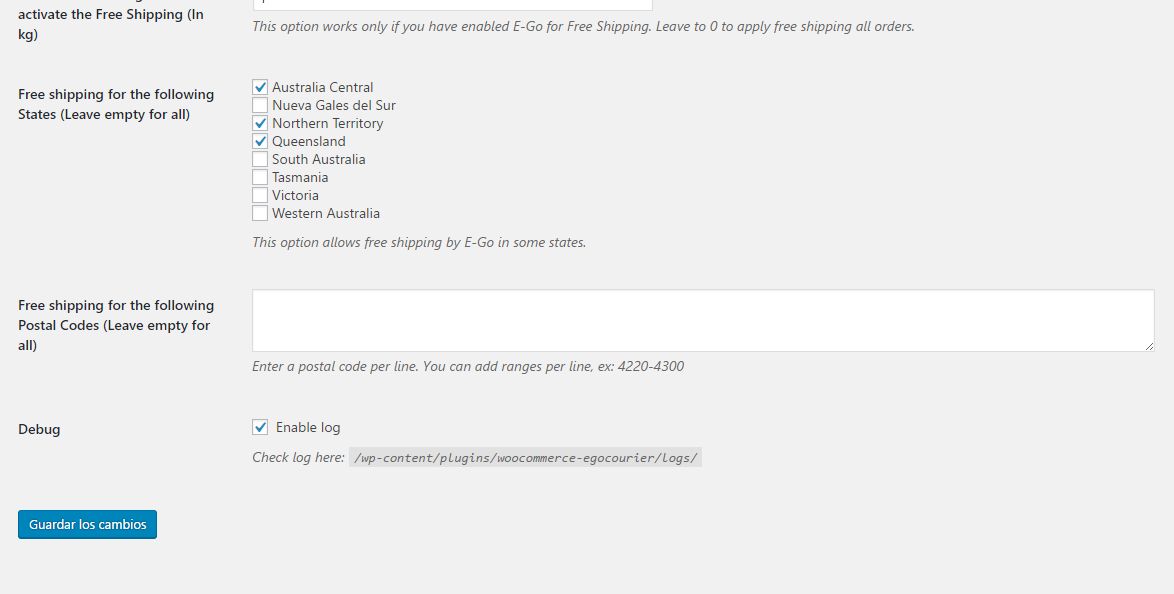Image resolution: width=1174 pixels, height=594 pixels.
Task: Click the Free shipping States heading label
Action: [116, 104]
